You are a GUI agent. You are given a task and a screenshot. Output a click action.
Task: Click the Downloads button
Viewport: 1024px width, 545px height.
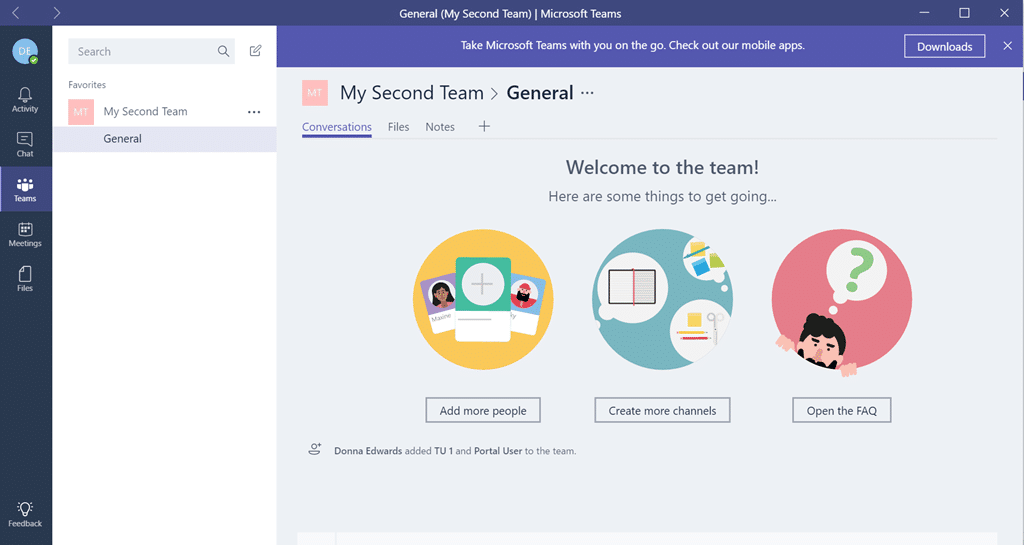point(944,46)
